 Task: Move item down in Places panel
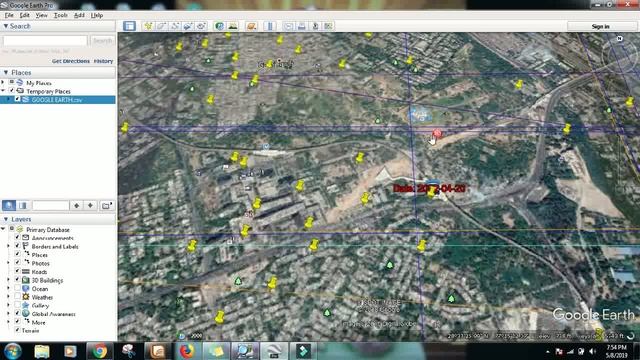pyautogui.click(x=90, y=205)
